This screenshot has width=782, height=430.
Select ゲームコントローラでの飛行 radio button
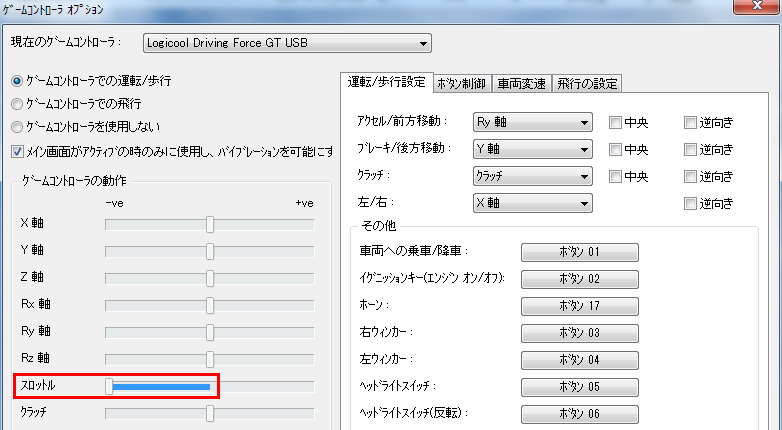click(17, 104)
